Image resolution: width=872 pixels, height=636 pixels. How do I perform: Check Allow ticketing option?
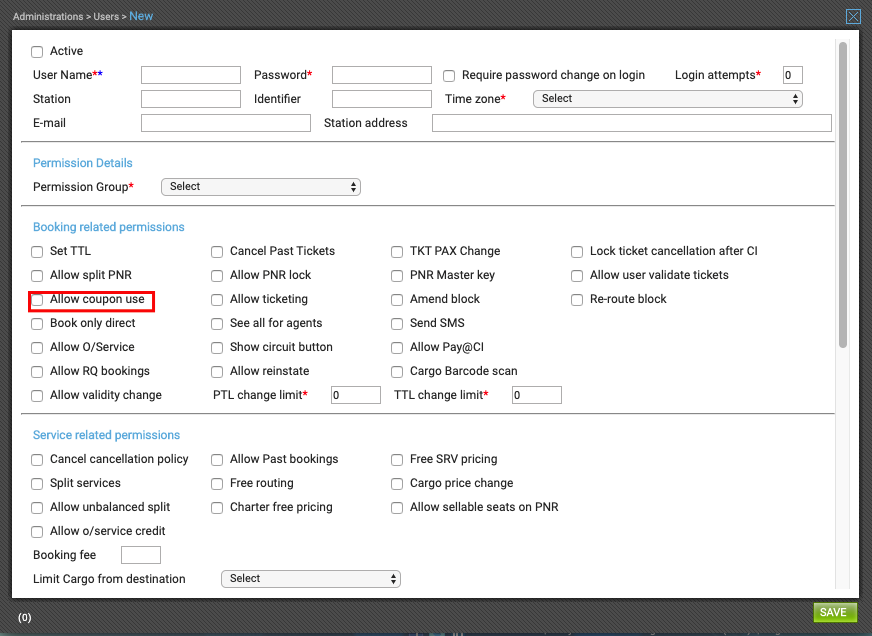coord(217,300)
